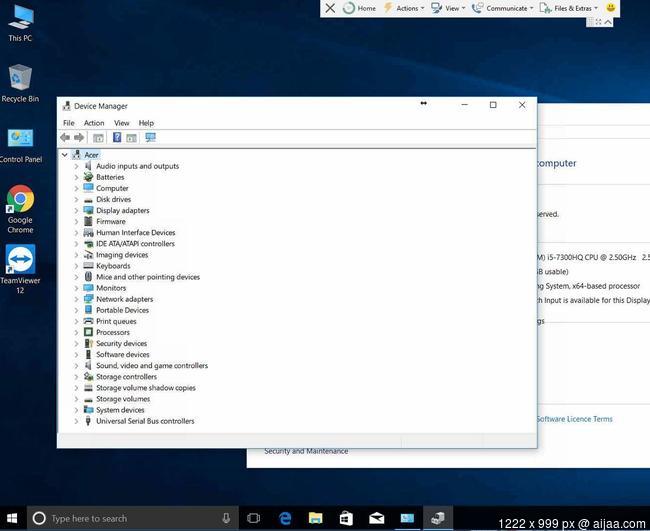
Task: Click the Device Manager taskbar button
Action: [x=437, y=518]
